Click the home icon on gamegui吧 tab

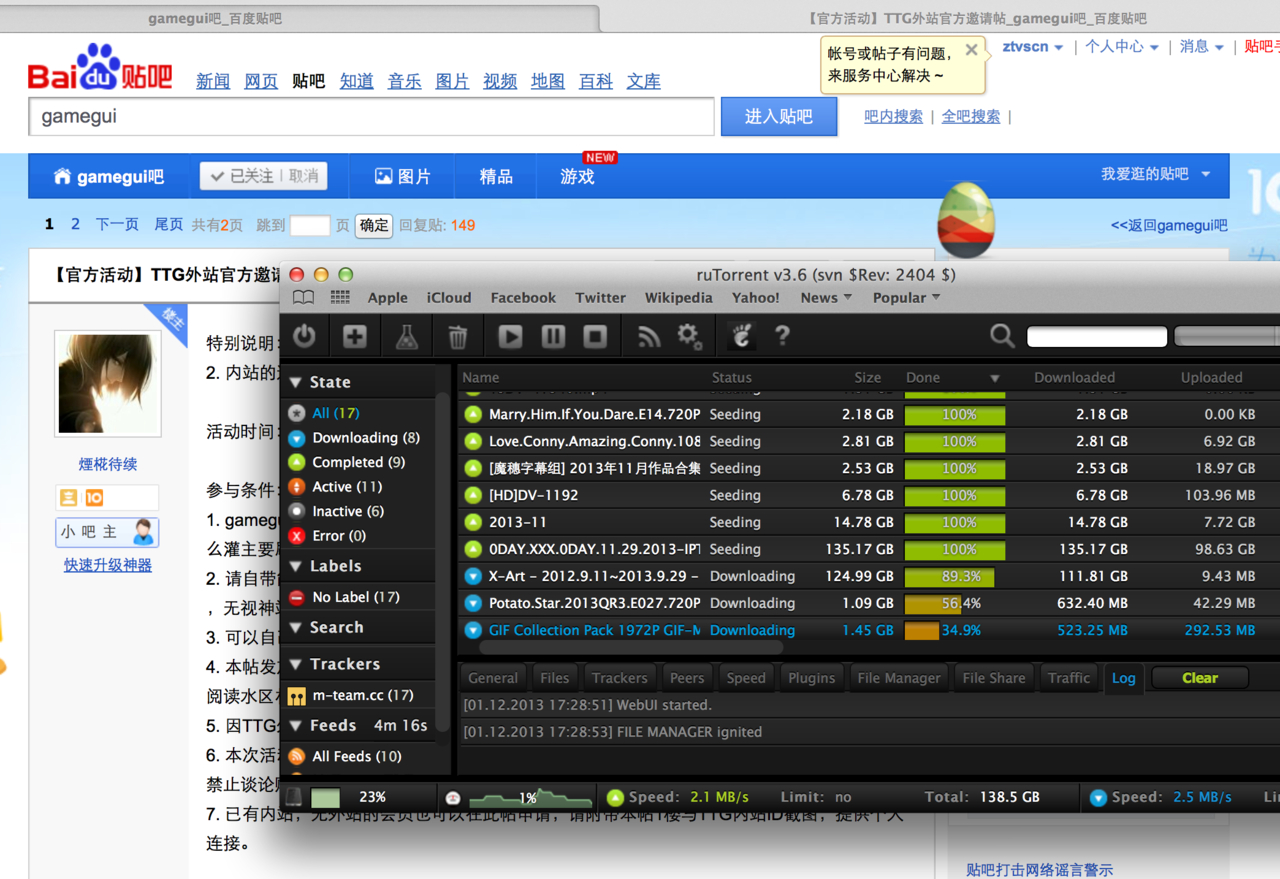click(62, 176)
